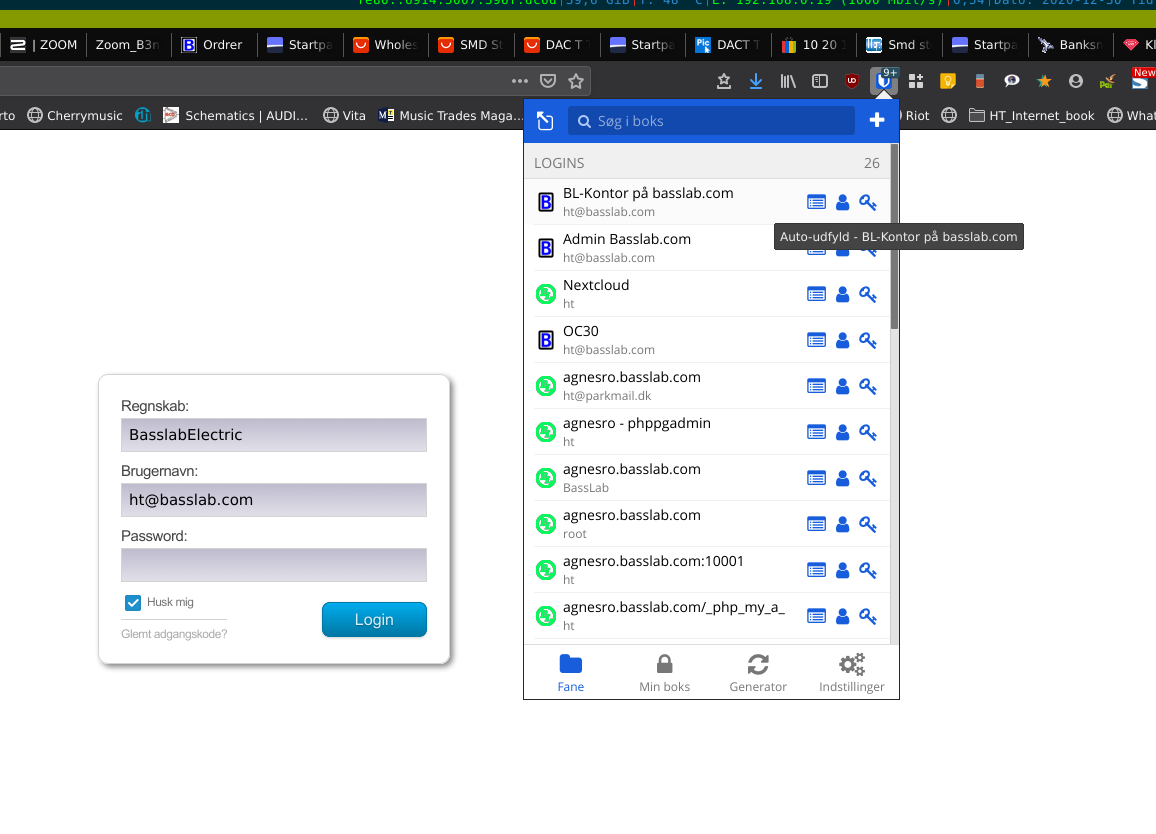Screen dimensions: 1156x834
Task: Toggle the browser sidebar icon
Action: point(820,81)
